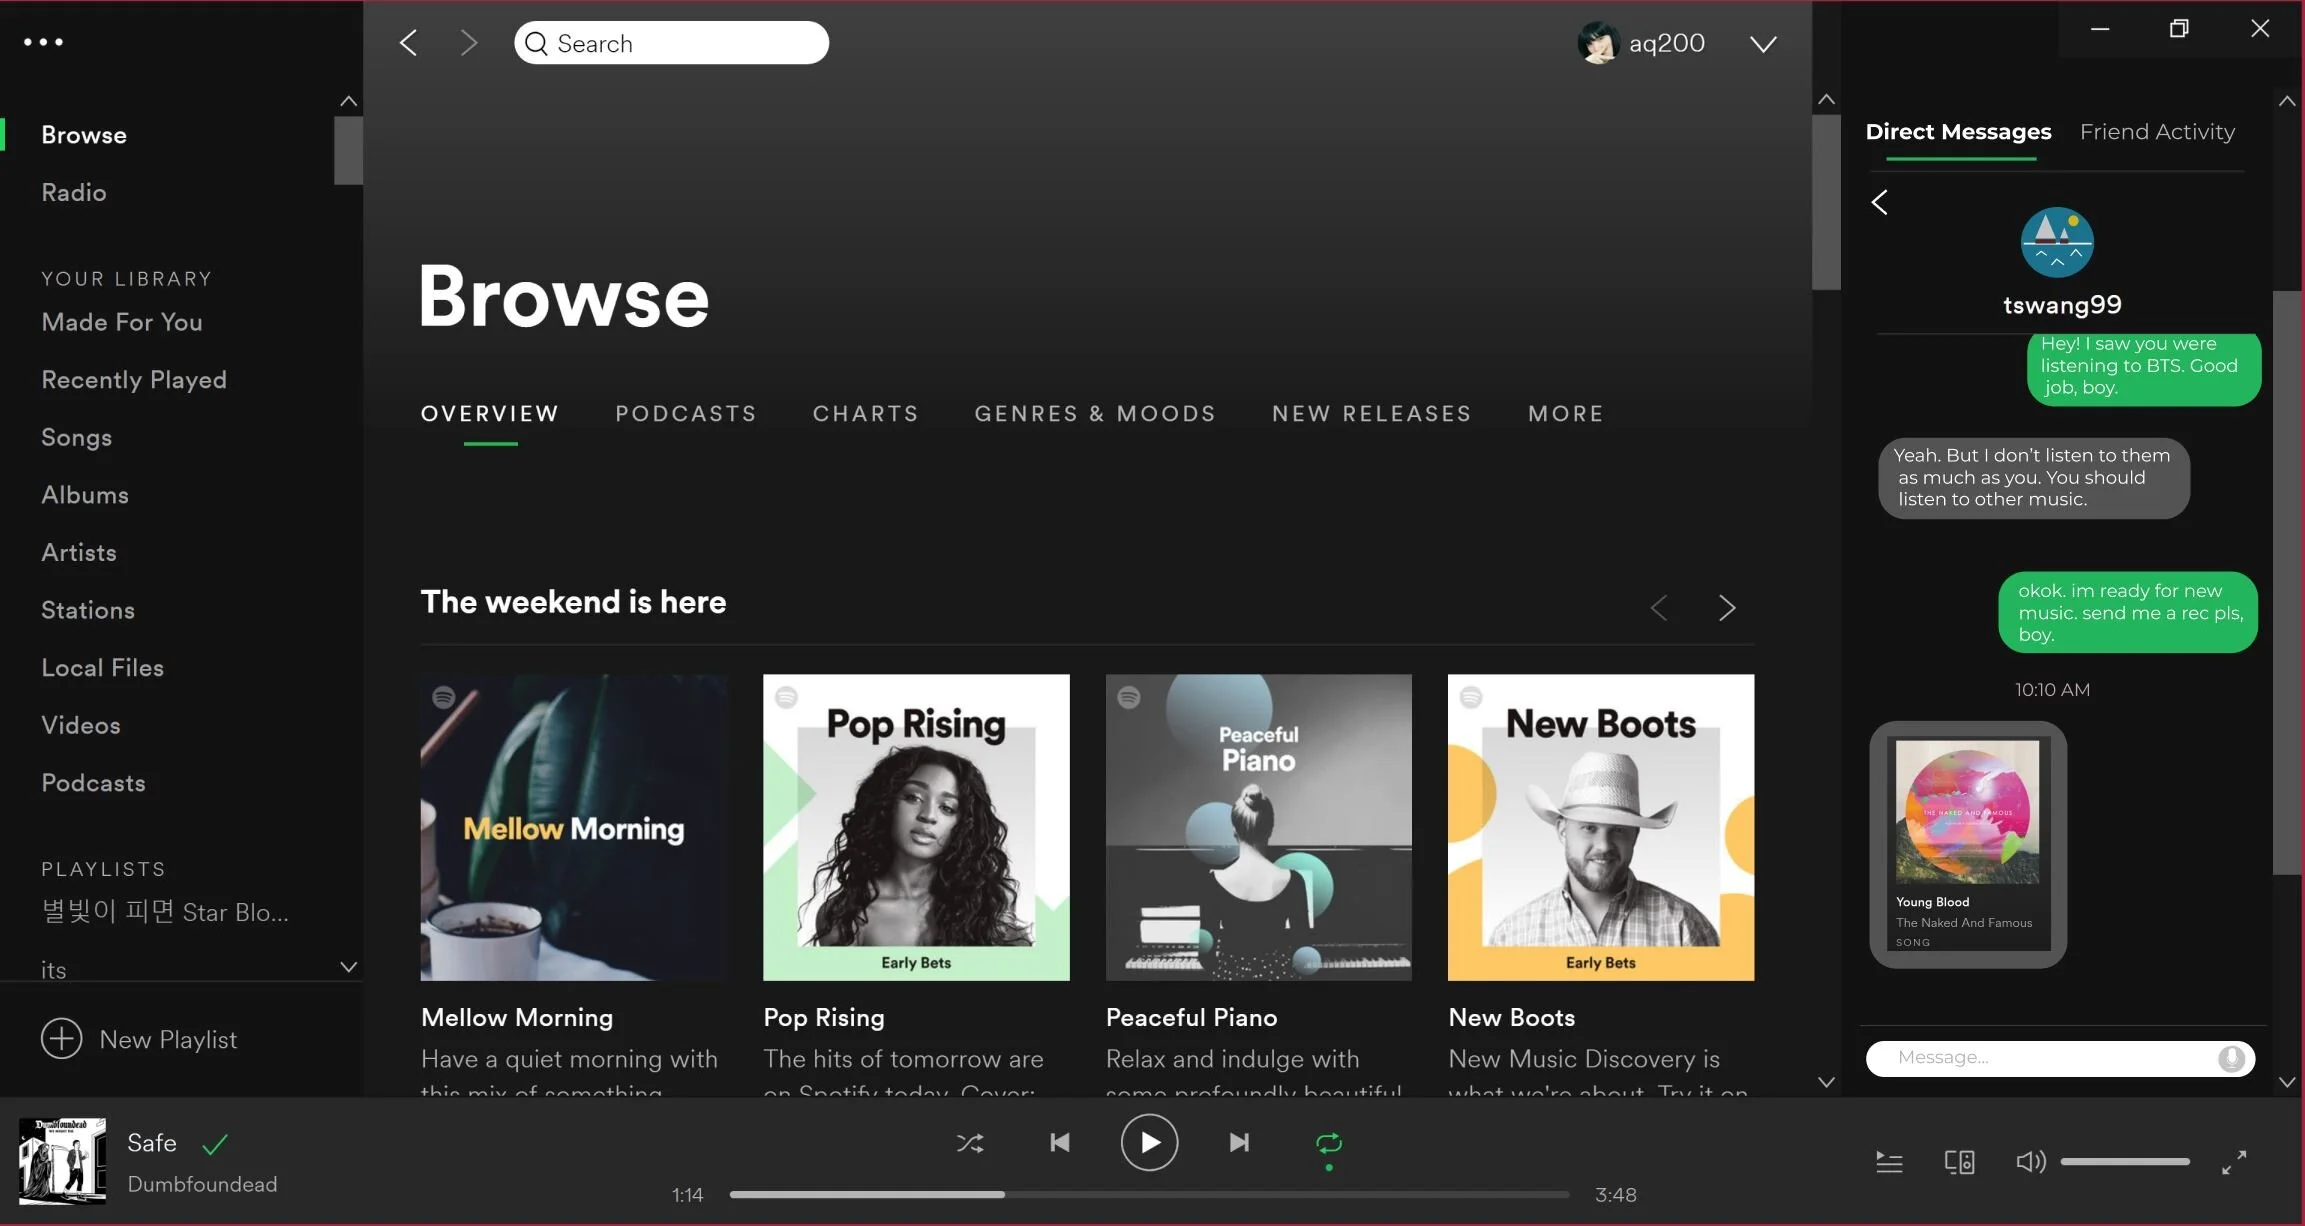Click the queue icon in the player bar
The image size is (2305, 1226).
click(1888, 1162)
